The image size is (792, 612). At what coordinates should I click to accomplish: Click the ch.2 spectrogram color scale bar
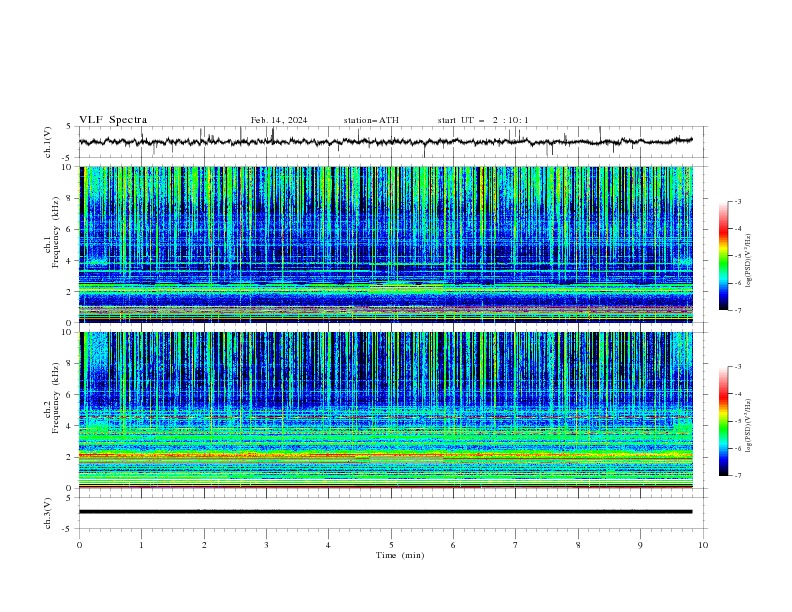pyautogui.click(x=723, y=421)
